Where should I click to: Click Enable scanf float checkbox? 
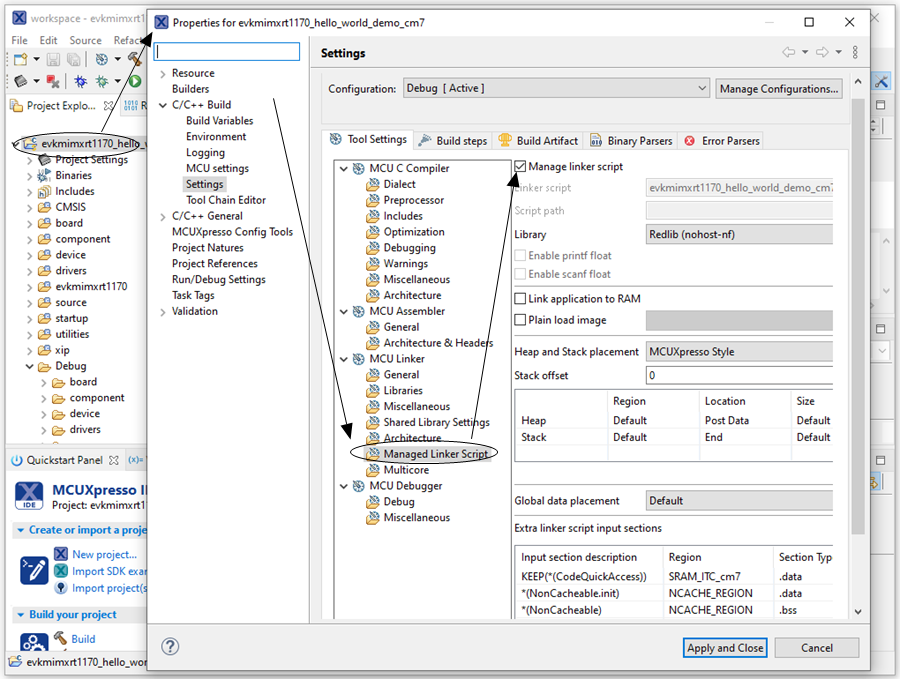click(x=520, y=274)
